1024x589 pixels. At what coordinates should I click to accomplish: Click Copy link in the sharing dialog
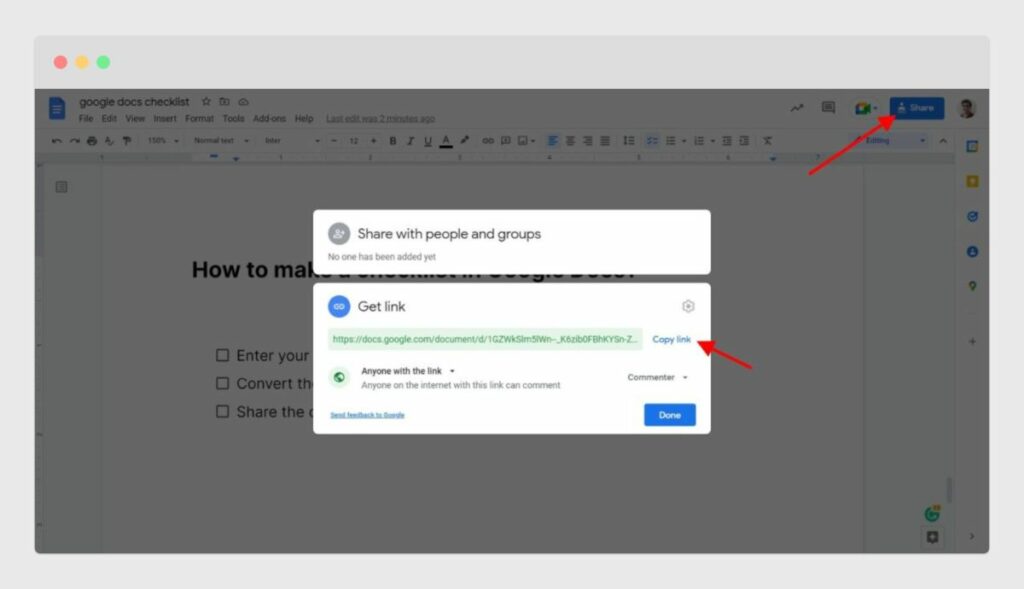click(x=671, y=339)
